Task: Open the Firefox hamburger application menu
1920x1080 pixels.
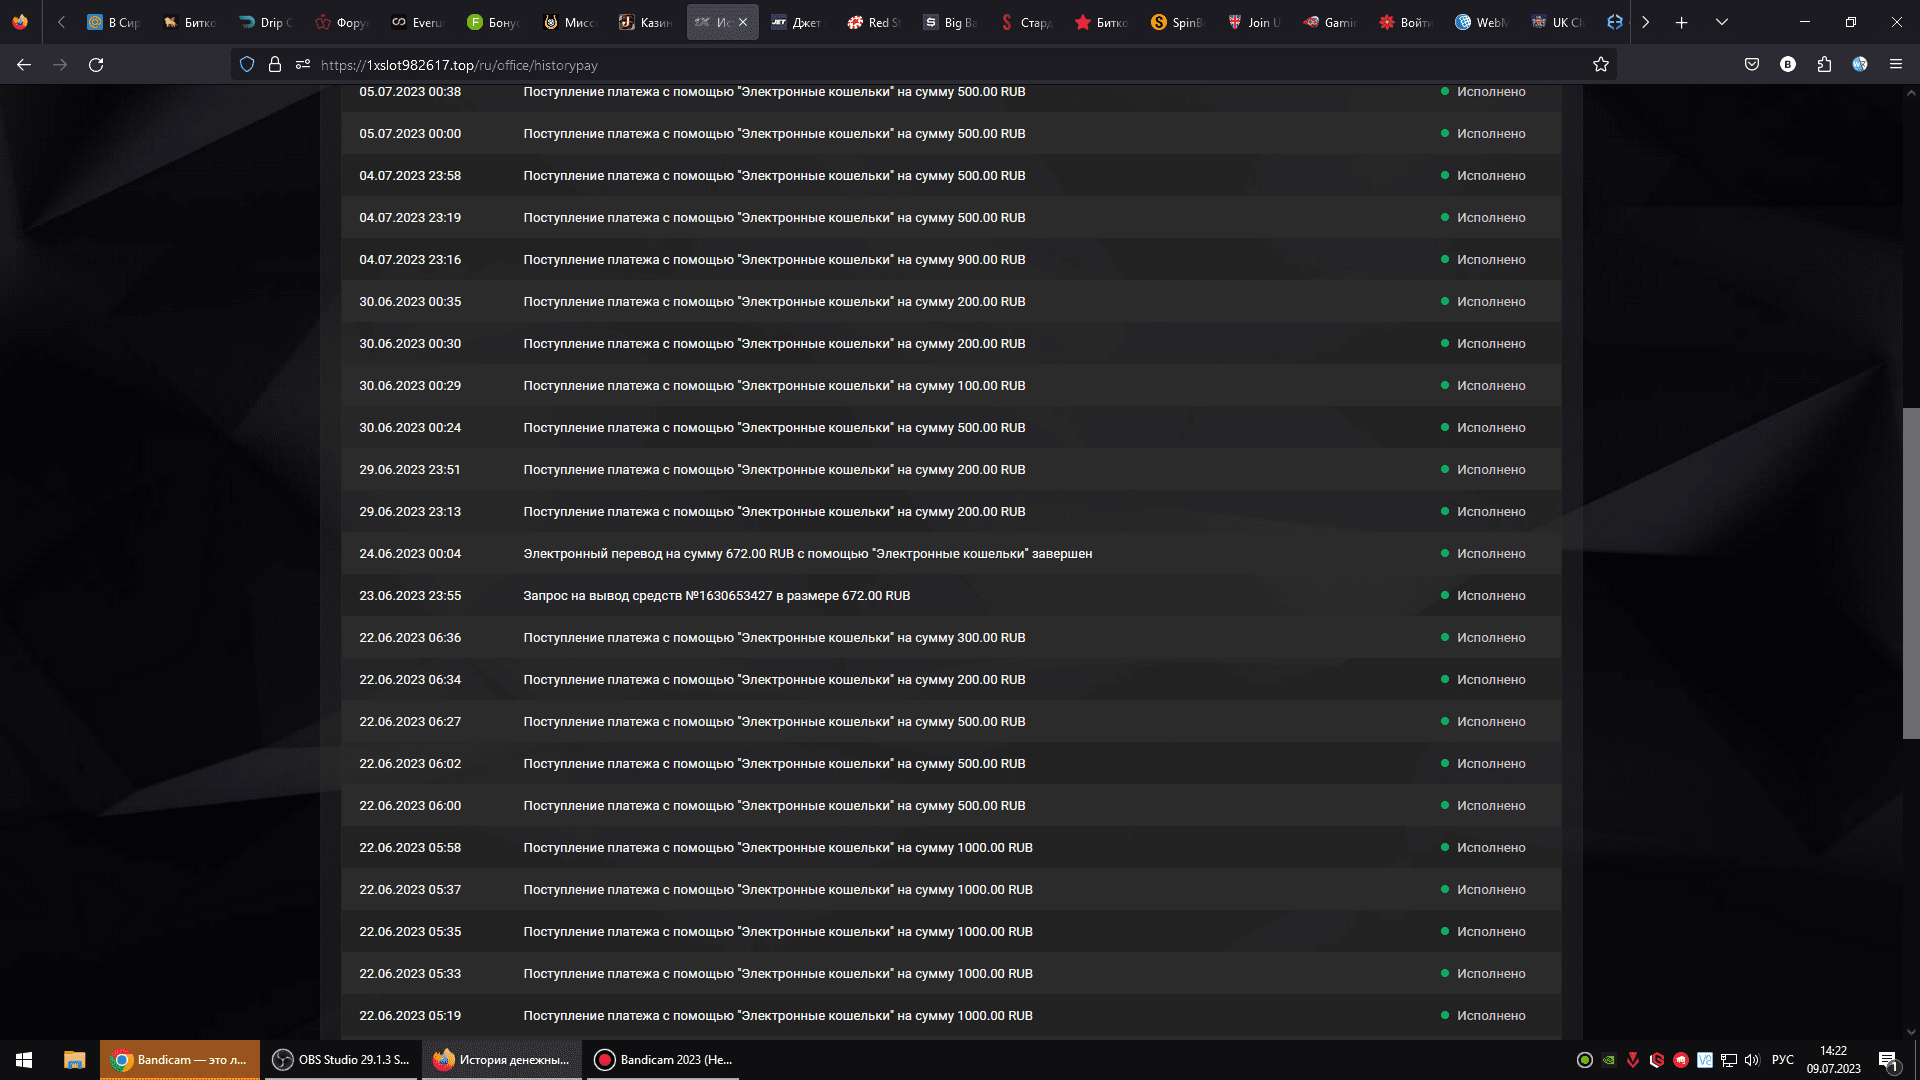Action: [1896, 65]
